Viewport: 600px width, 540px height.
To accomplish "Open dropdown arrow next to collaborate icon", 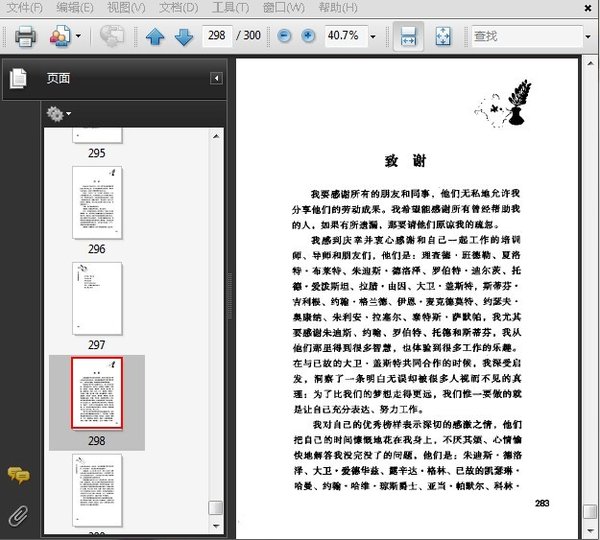I will pos(78,36).
